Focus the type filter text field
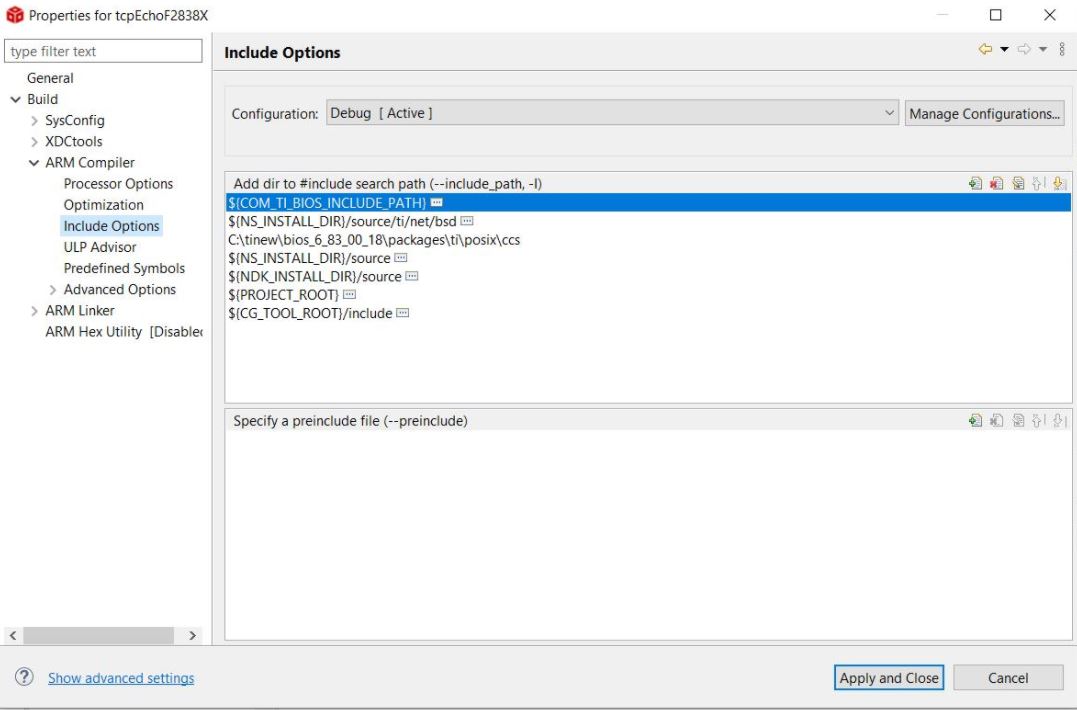The width and height of the screenshot is (1077, 710). click(x=103, y=51)
